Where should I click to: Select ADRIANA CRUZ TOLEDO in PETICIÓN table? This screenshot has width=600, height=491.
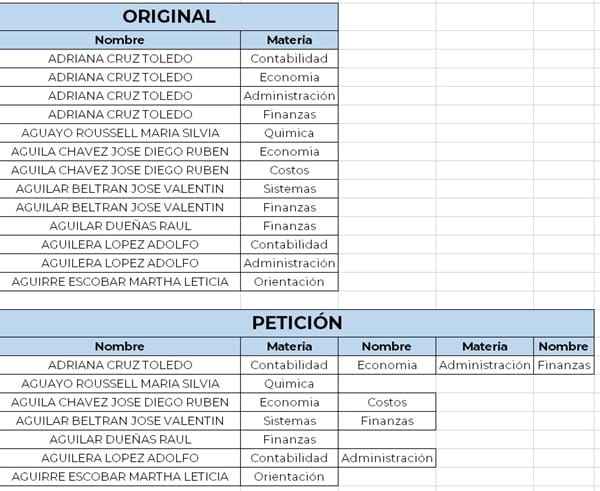tap(120, 365)
